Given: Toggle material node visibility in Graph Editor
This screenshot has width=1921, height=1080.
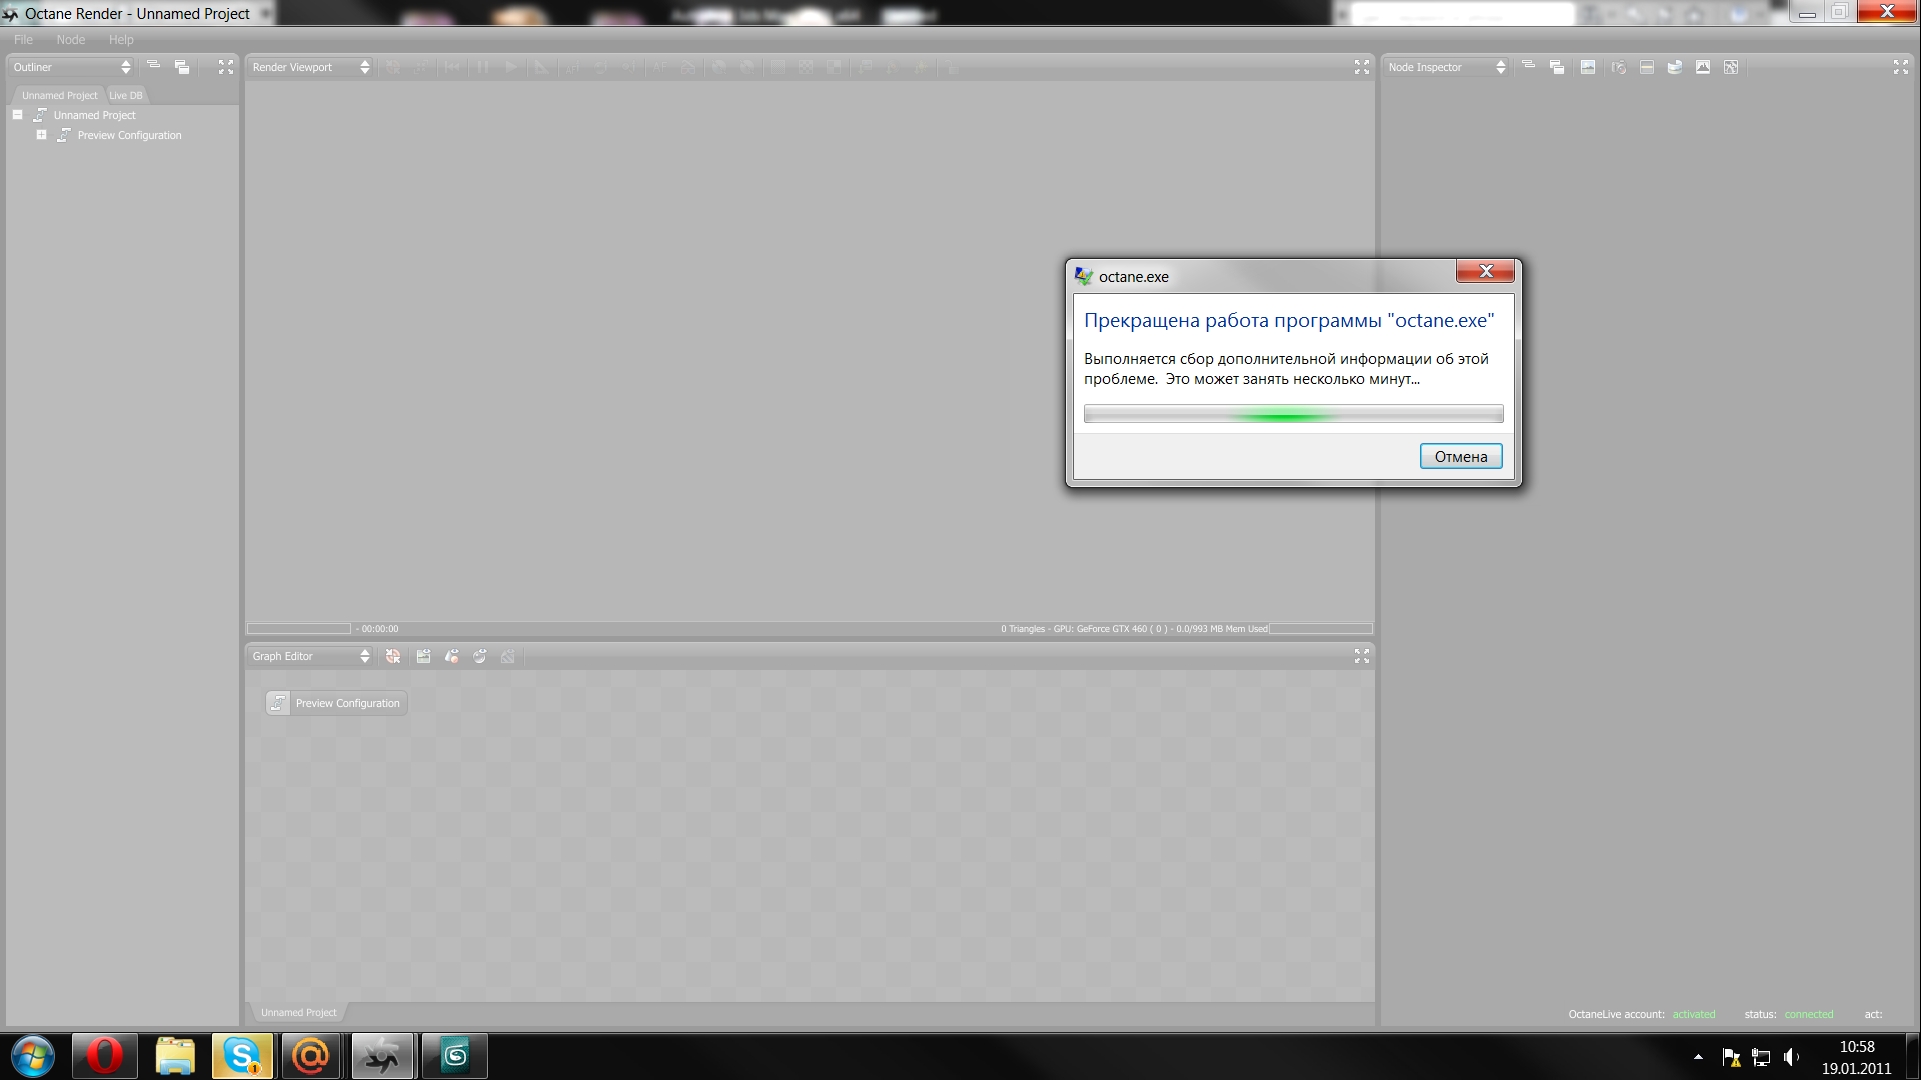Looking at the screenshot, I should (x=452, y=656).
